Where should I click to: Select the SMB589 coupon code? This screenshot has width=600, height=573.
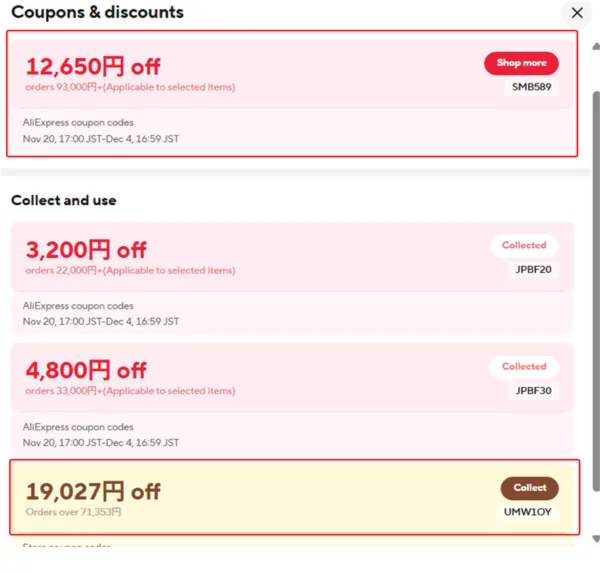click(x=532, y=87)
